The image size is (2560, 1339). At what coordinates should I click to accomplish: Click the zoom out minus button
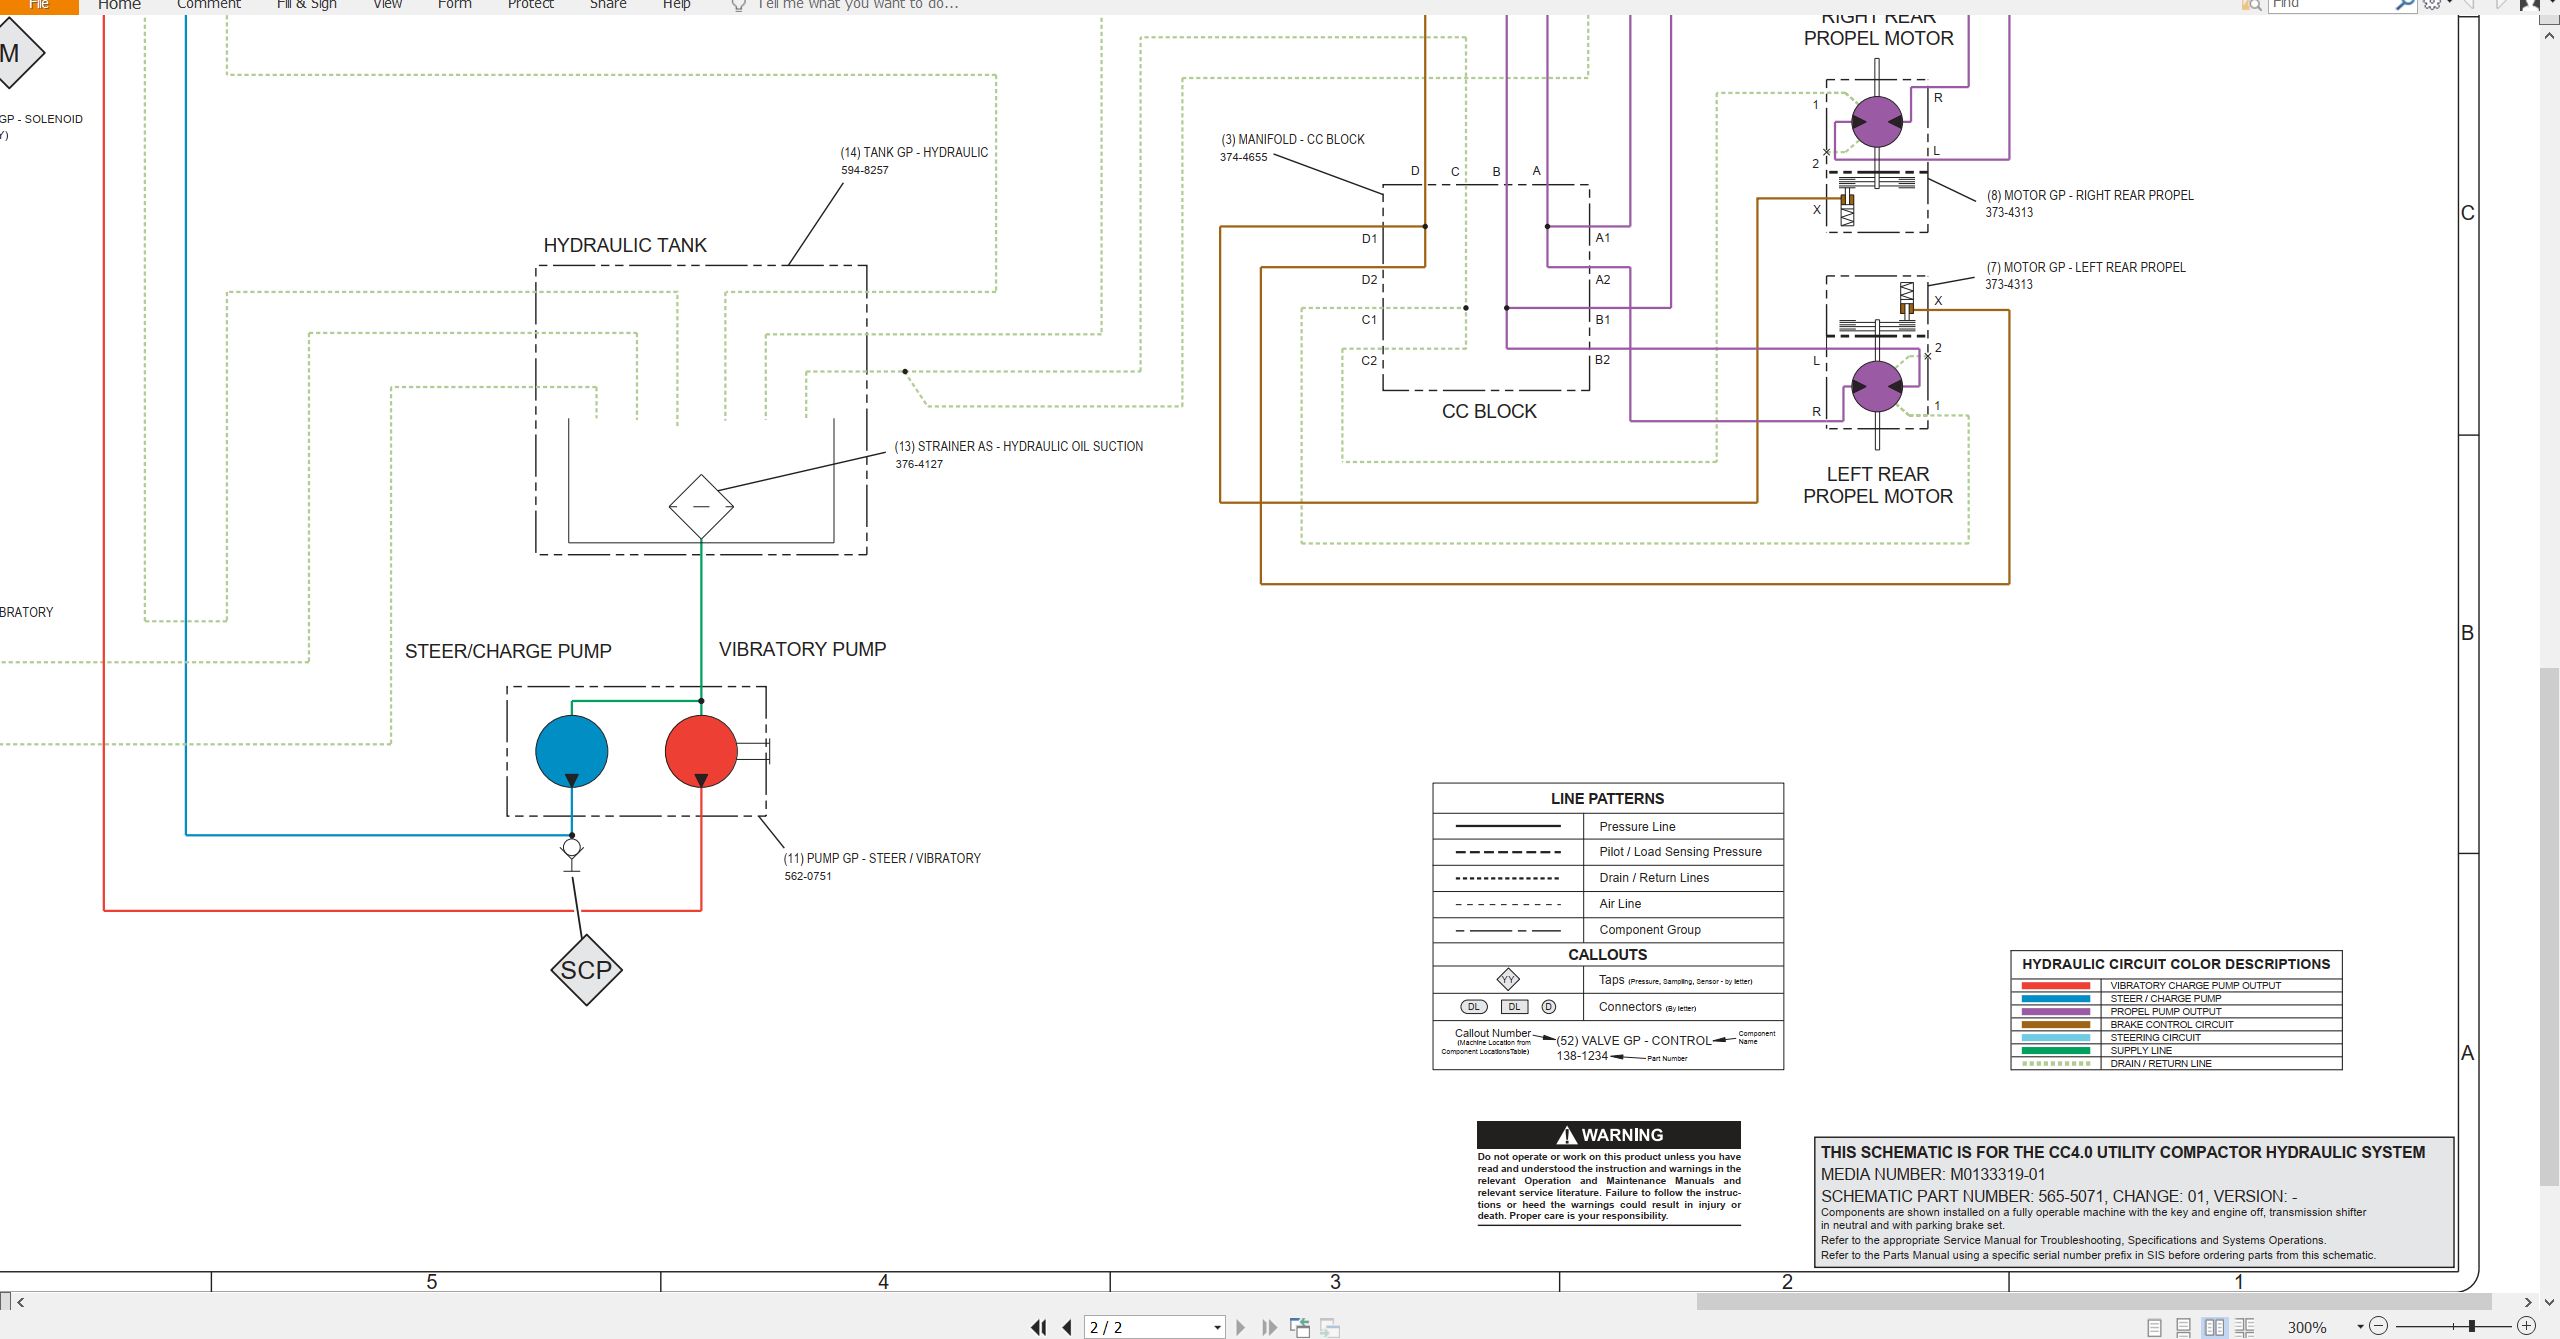click(2379, 1326)
